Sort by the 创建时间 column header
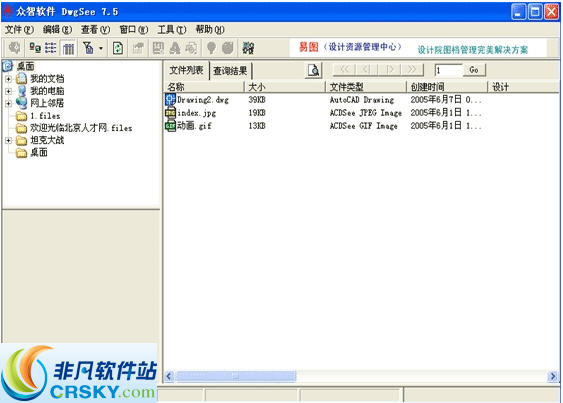 pos(447,87)
